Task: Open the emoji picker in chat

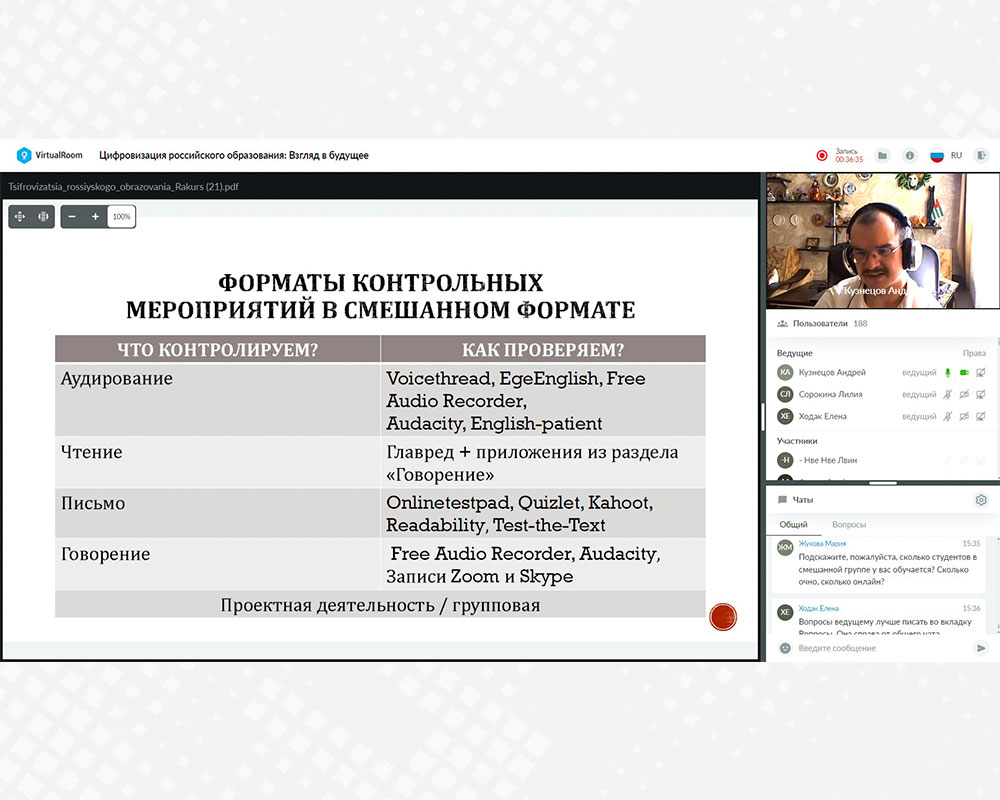Action: 785,648
